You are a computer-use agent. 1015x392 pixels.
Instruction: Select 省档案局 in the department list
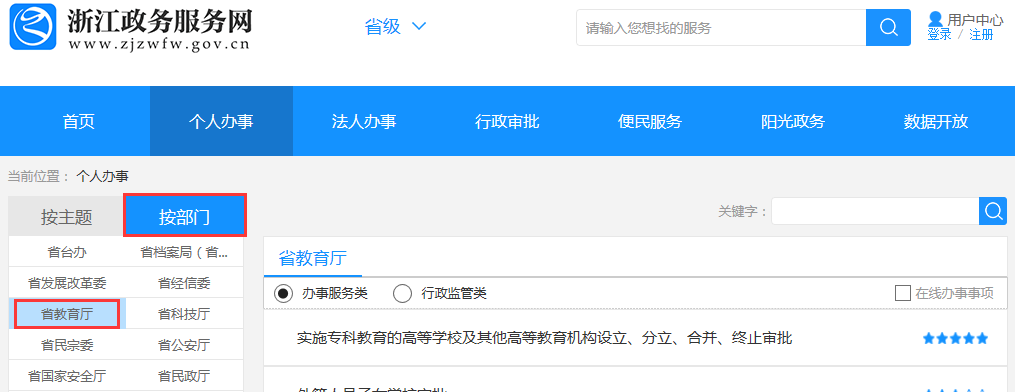pyautogui.click(x=184, y=252)
